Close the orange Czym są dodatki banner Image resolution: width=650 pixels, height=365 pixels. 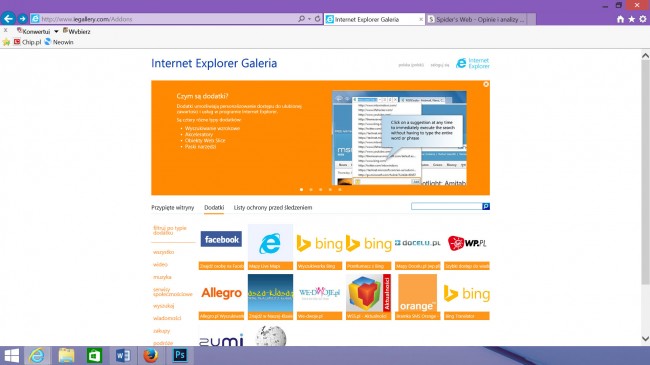pos(486,84)
